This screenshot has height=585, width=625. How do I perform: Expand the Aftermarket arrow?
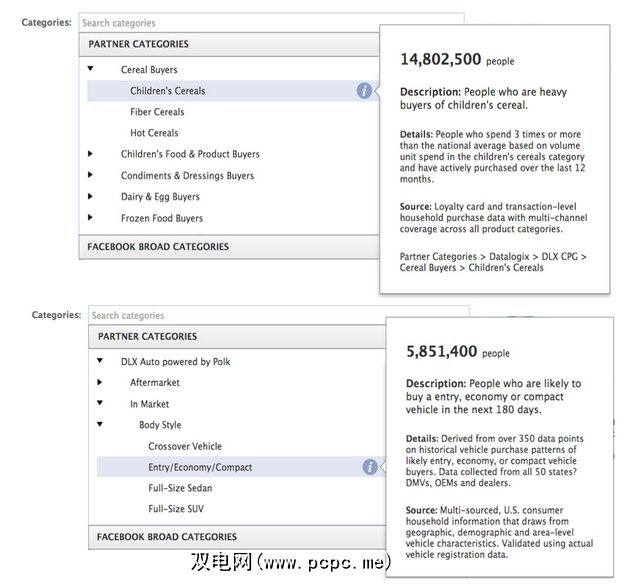pos(100,382)
